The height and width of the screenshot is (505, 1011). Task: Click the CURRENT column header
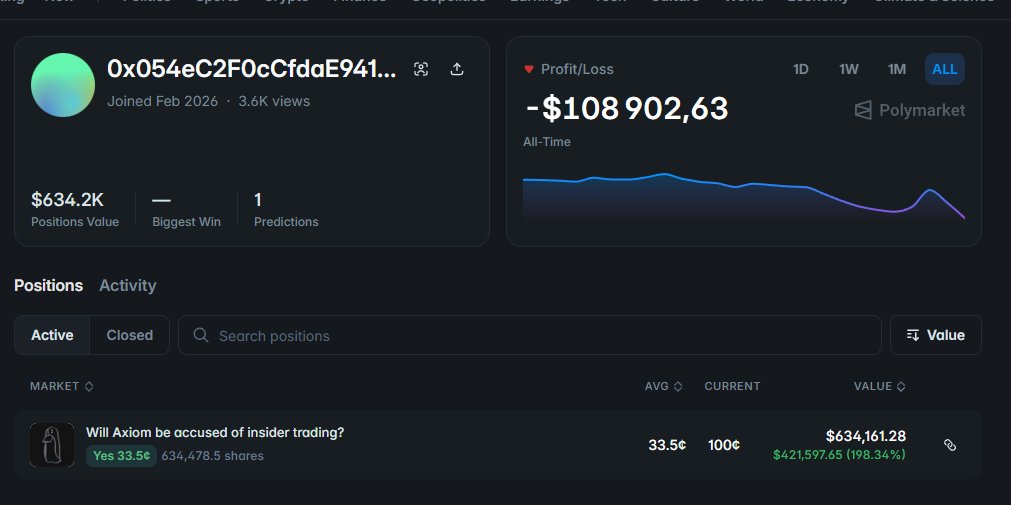732,386
